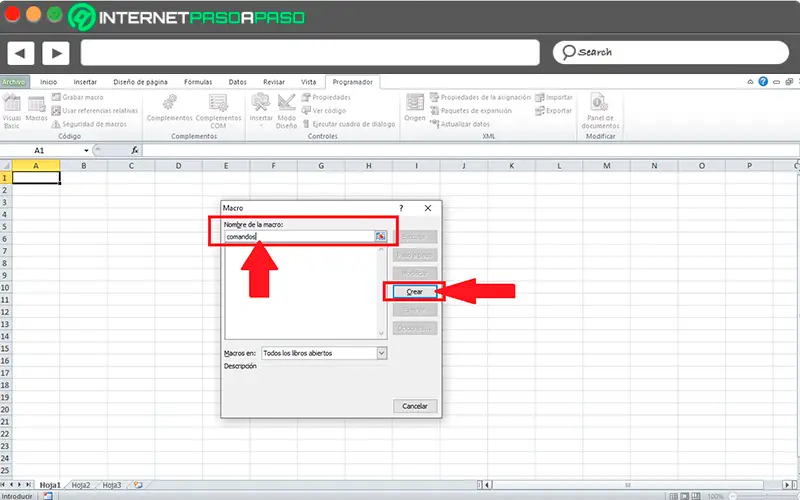
Task: Open Panel de documentos
Action: coord(600,111)
